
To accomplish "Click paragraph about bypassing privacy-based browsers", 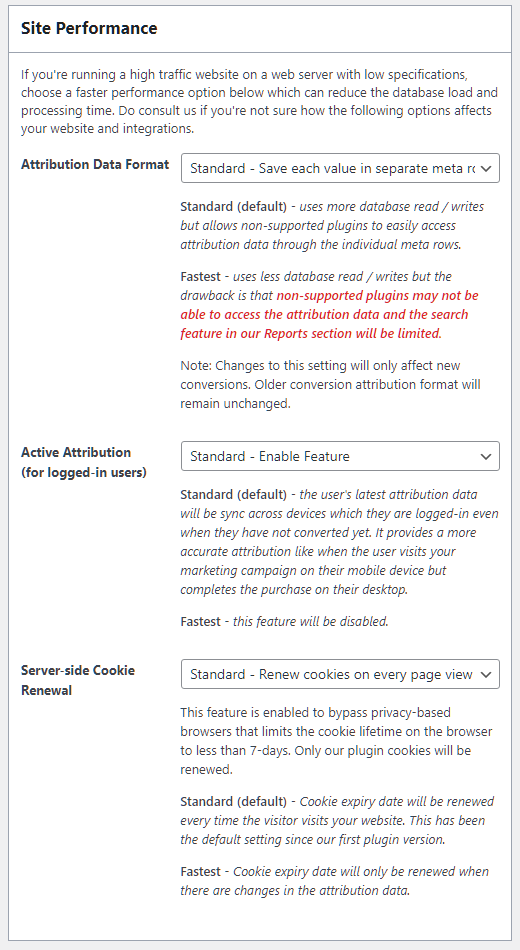I will click(x=336, y=741).
